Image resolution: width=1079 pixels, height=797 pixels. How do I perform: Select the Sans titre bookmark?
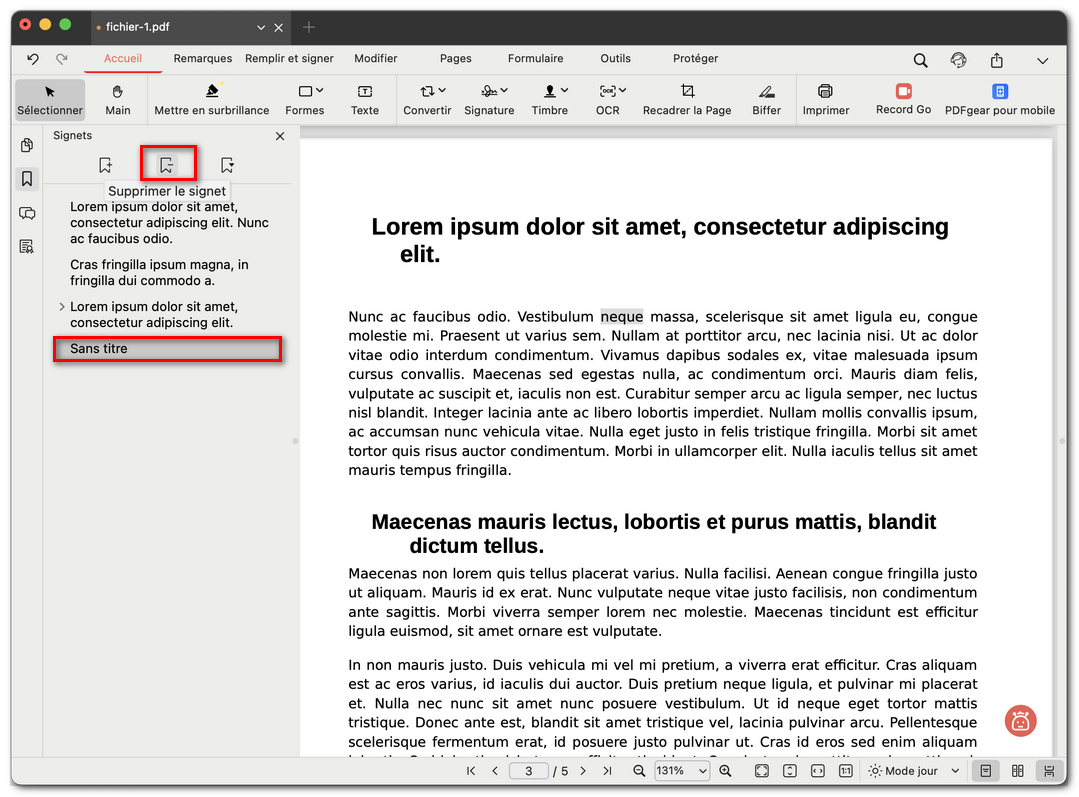pos(166,348)
